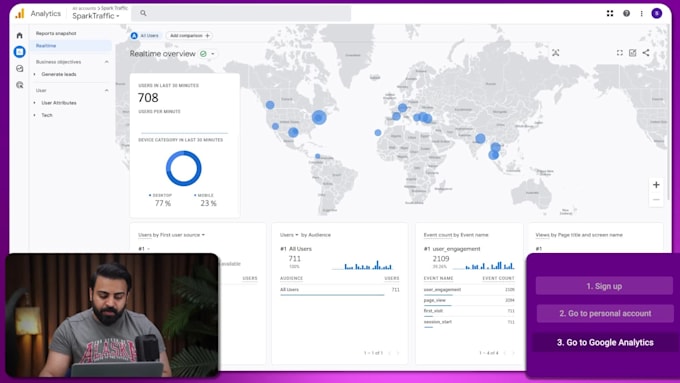Screen dimensions: 680x383
Task: Click the All Users comparison chip
Action: pos(145,36)
